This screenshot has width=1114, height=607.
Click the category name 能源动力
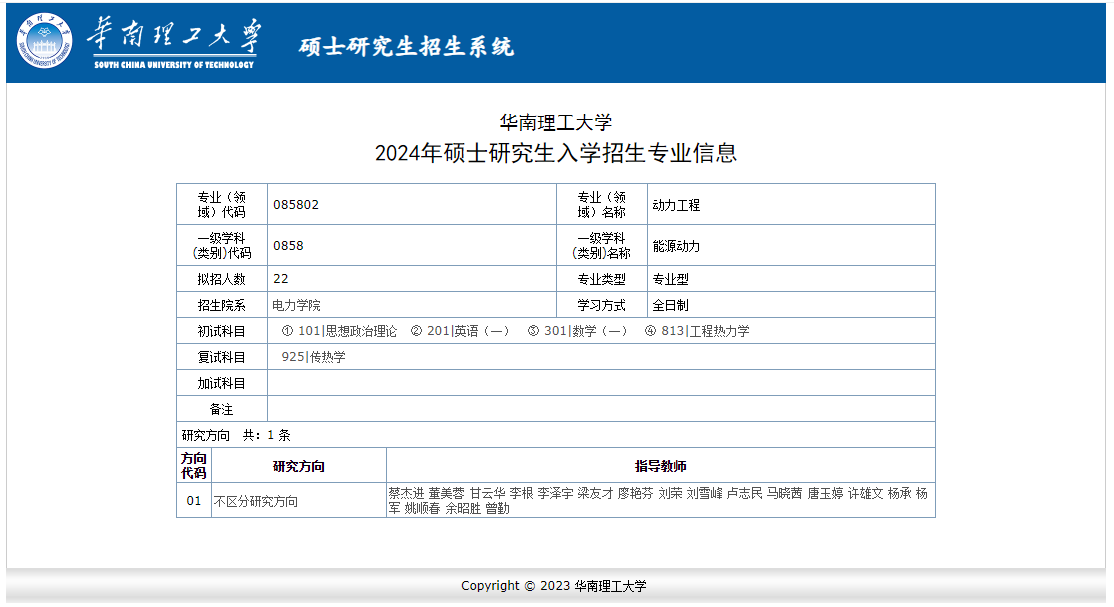676,246
